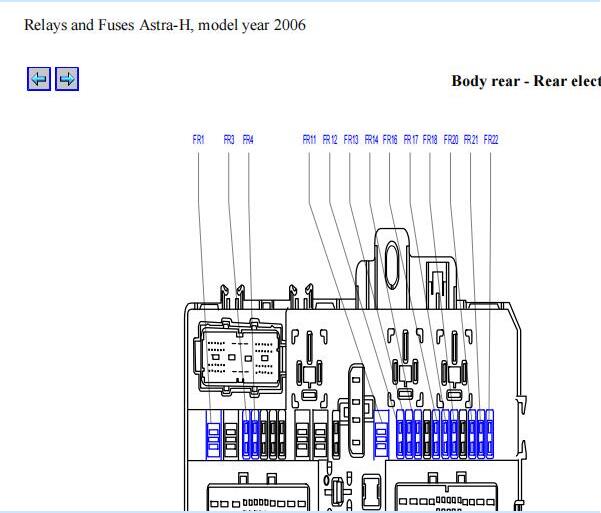Click the FR16 fuse label

(x=390, y=140)
